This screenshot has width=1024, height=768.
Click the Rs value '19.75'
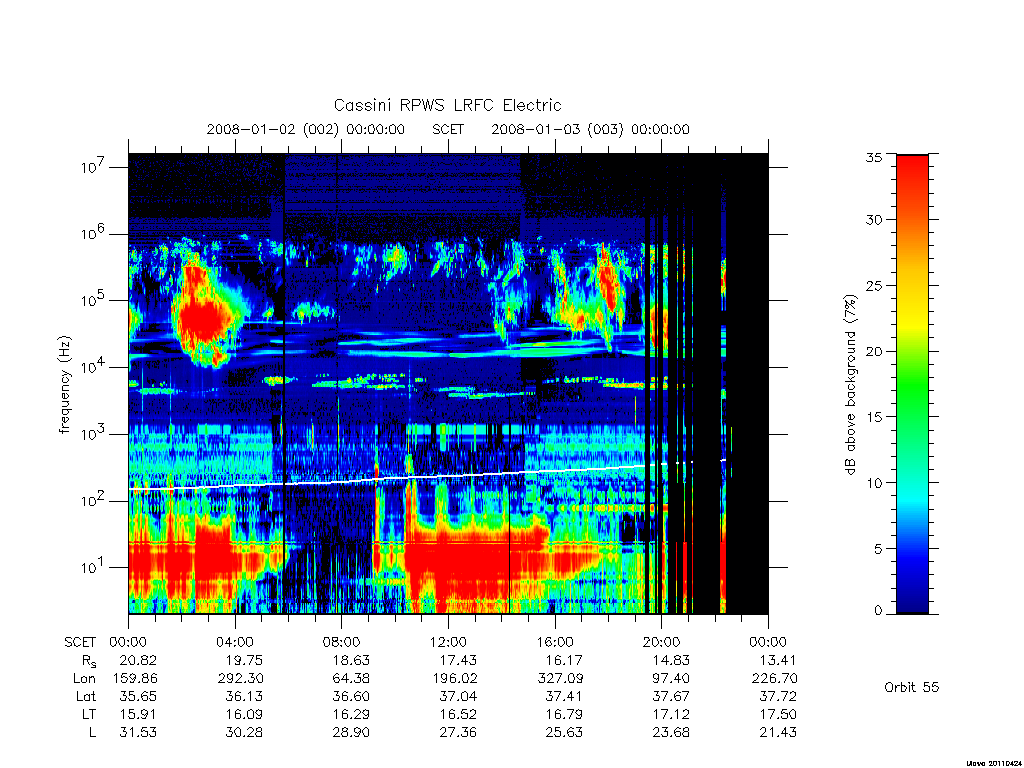coord(244,660)
